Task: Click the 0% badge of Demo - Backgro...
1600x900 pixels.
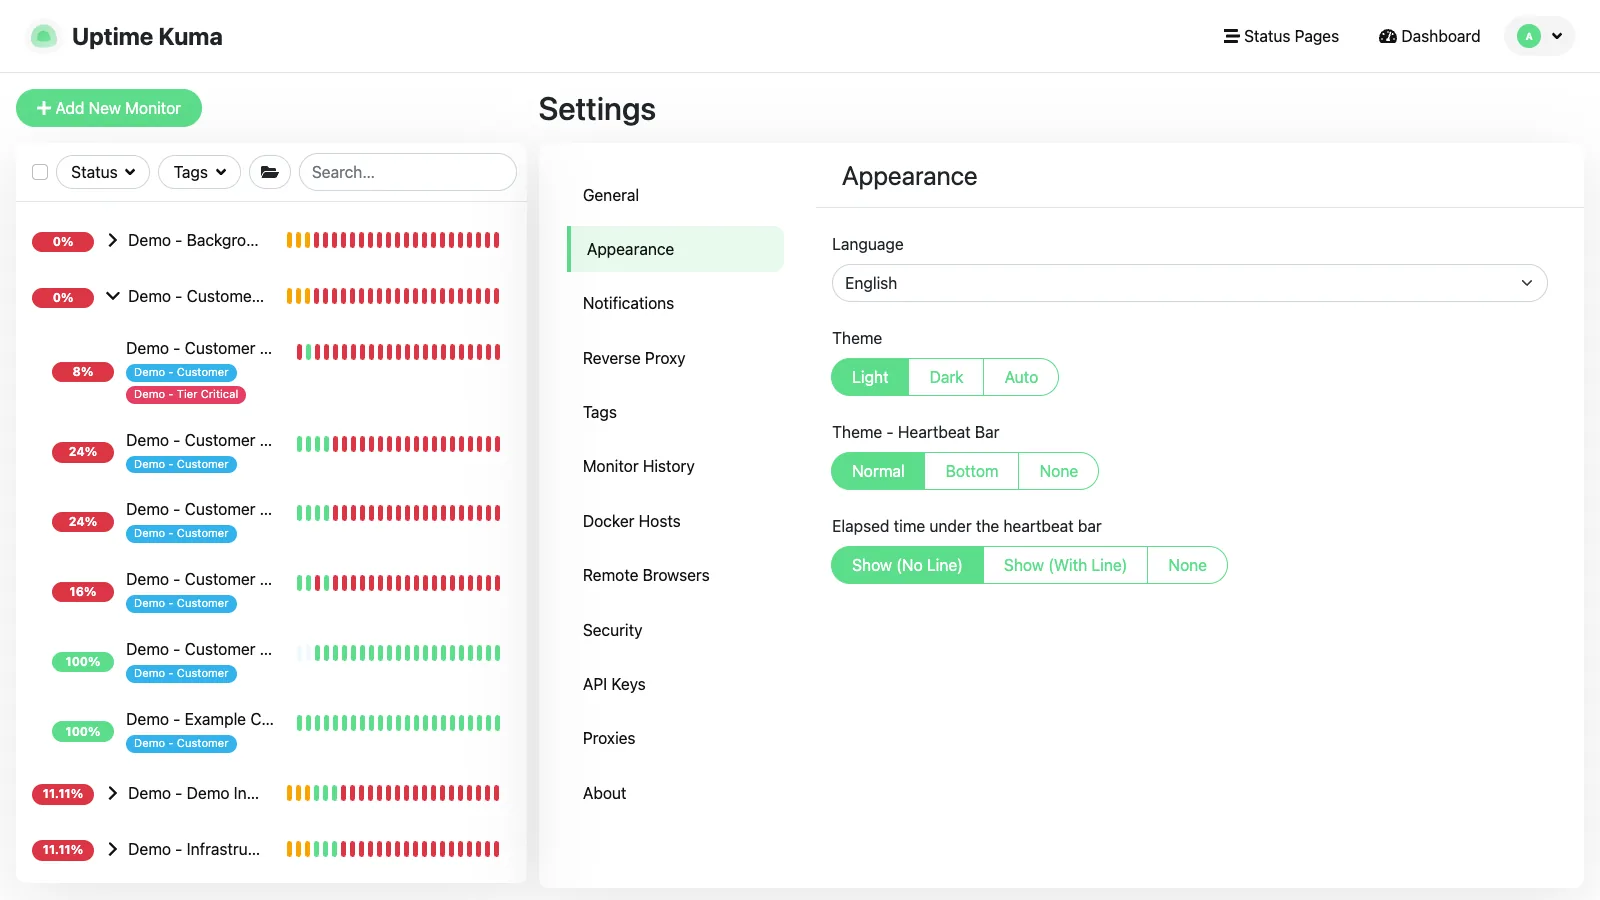Action: [x=63, y=242]
